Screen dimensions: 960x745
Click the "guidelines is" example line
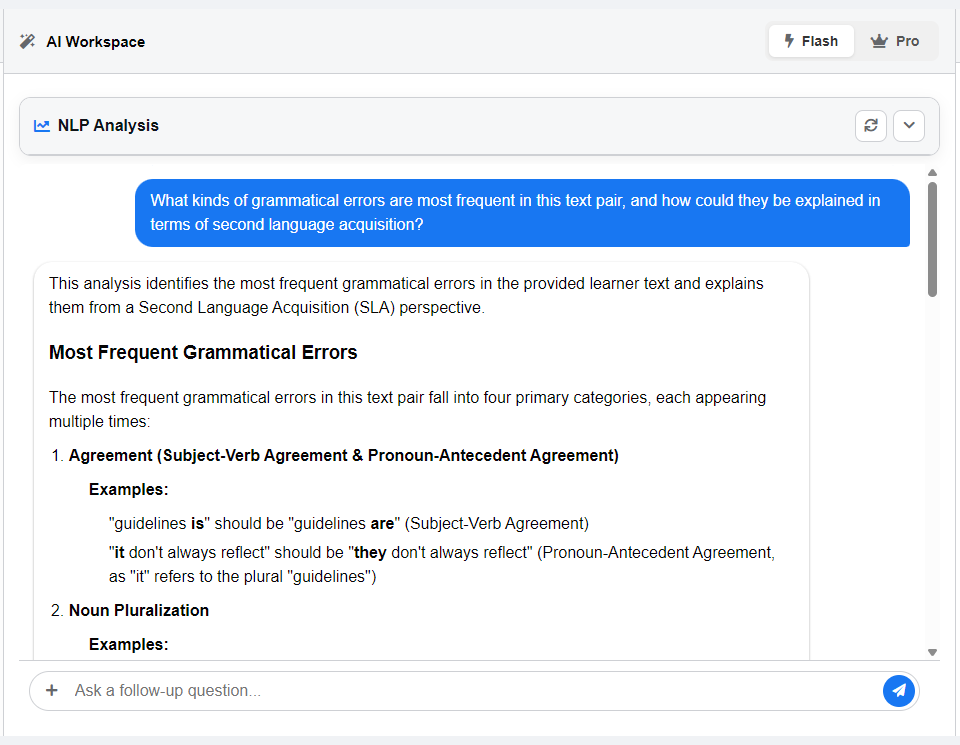tap(348, 523)
